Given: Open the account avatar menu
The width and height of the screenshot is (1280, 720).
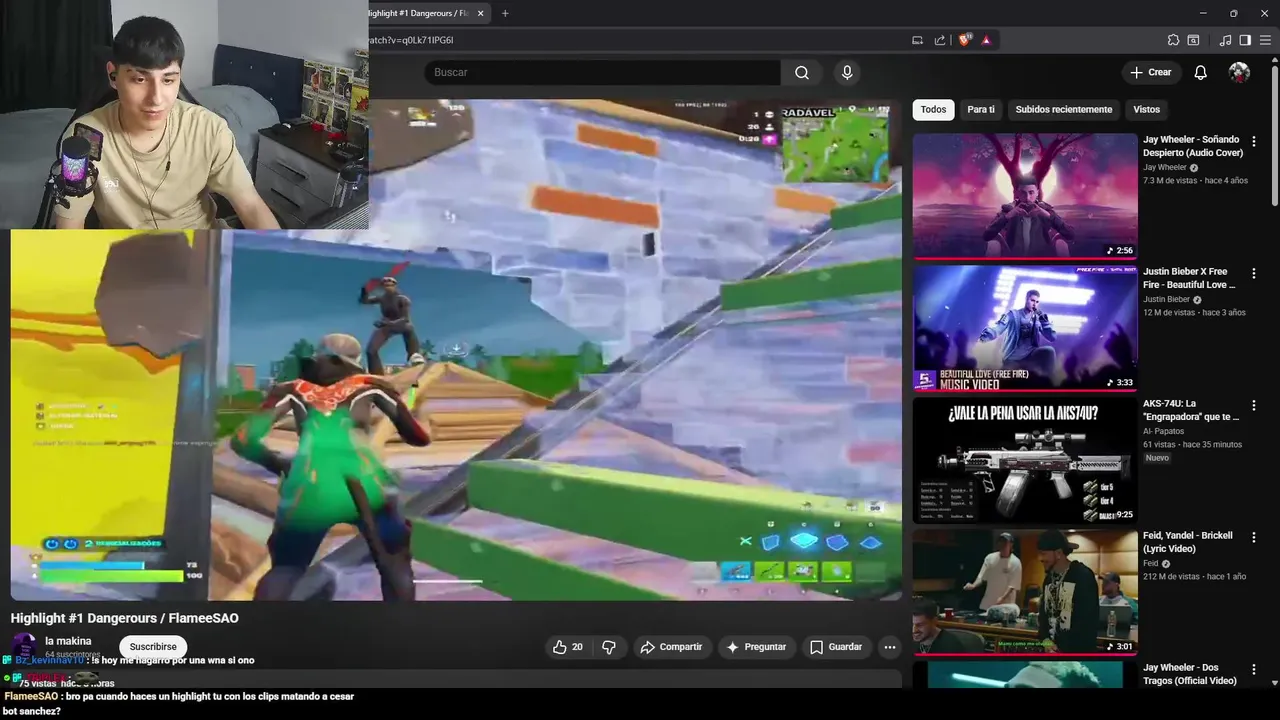Looking at the screenshot, I should (1239, 72).
